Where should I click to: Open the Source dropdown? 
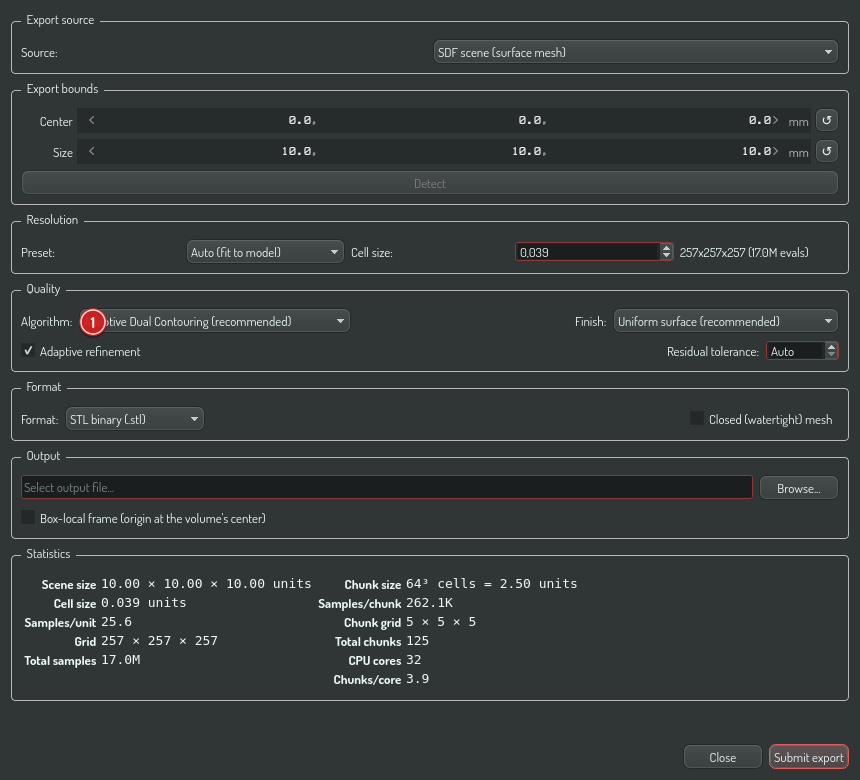[635, 52]
